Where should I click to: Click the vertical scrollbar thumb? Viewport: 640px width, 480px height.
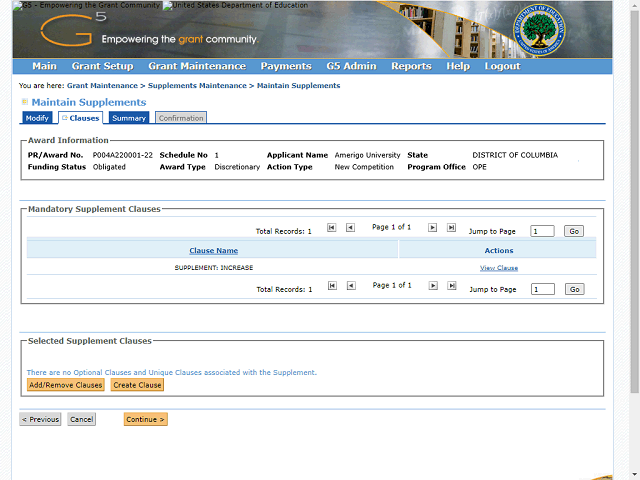coord(635,200)
